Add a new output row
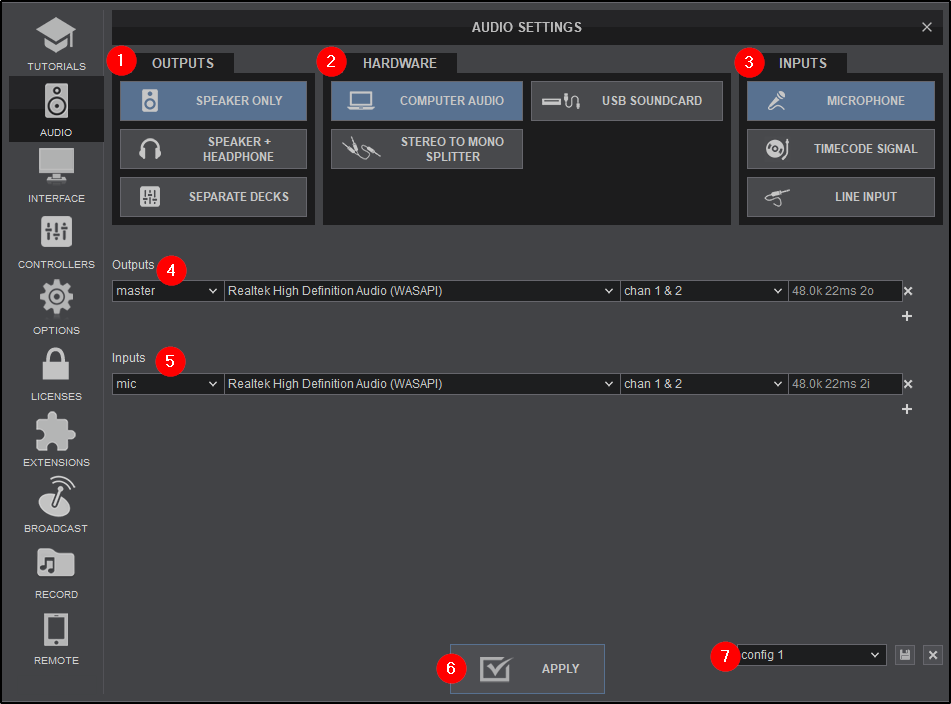 [907, 316]
